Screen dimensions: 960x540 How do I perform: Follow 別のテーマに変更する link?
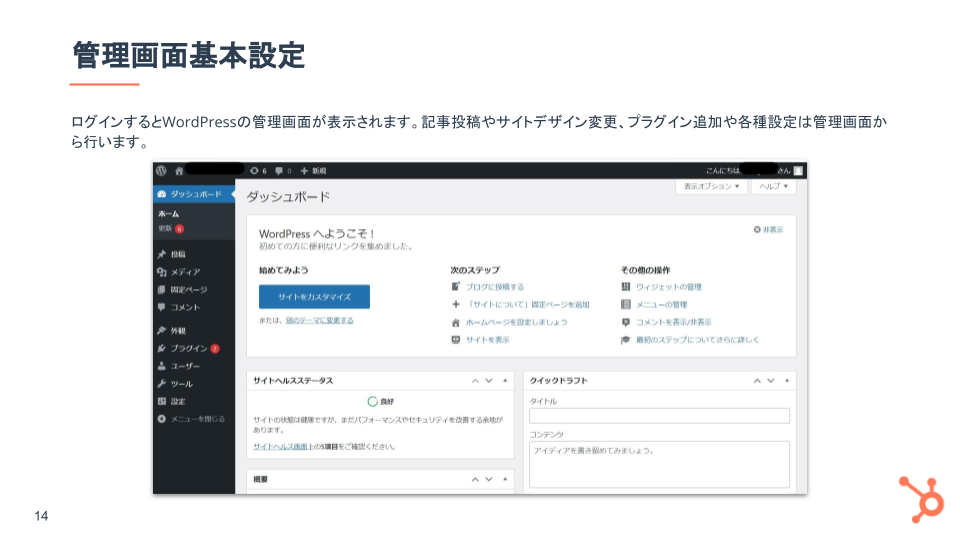(320, 321)
